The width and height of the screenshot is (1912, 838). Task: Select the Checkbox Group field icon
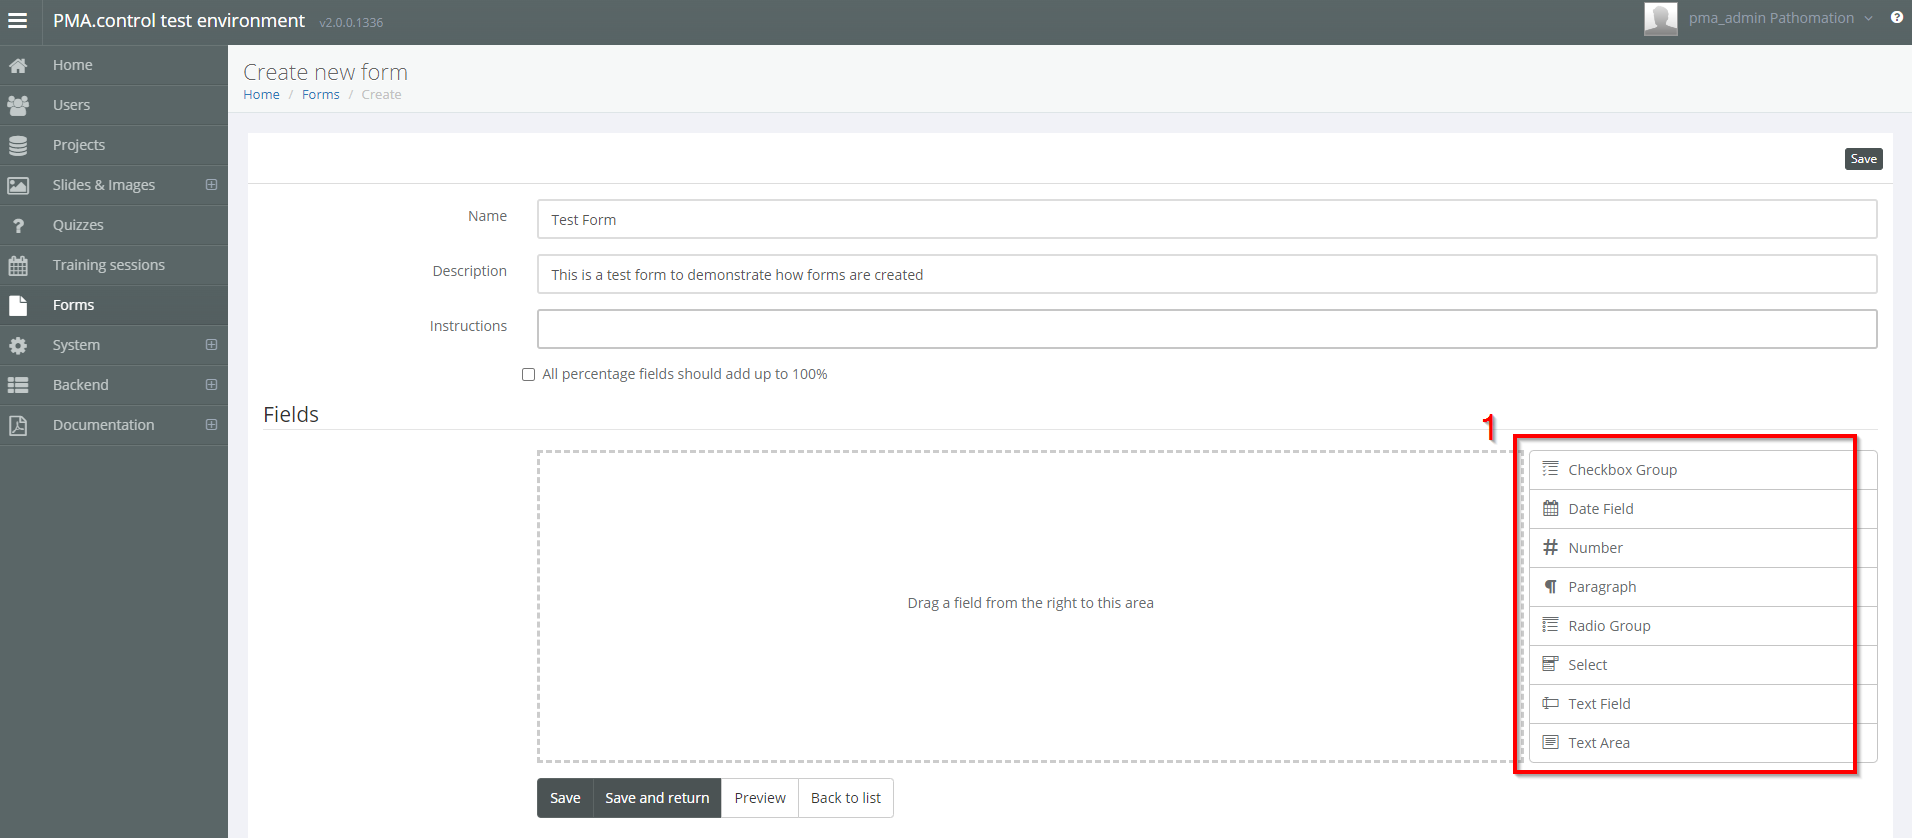point(1550,469)
